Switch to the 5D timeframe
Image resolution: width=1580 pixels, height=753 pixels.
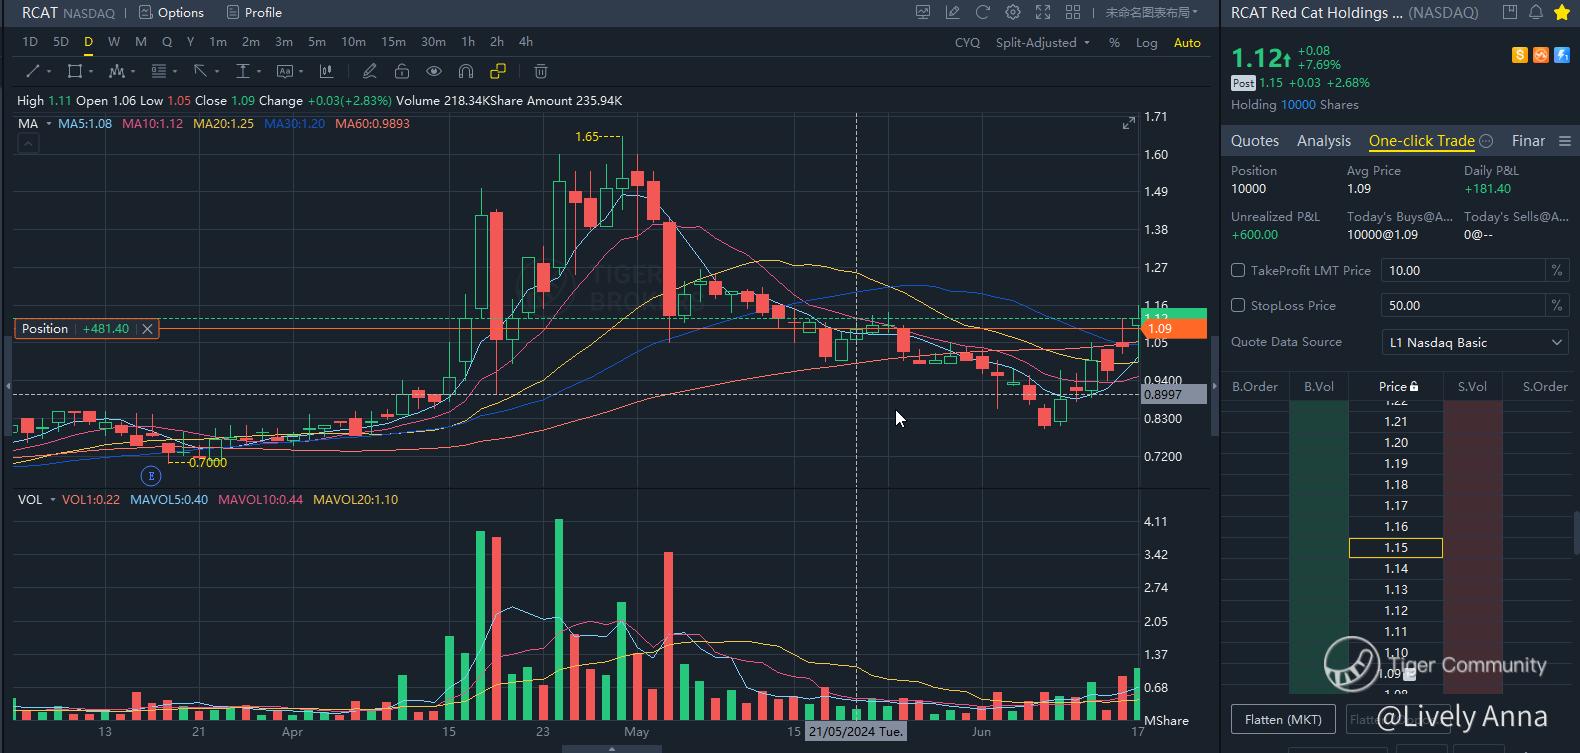click(x=61, y=42)
